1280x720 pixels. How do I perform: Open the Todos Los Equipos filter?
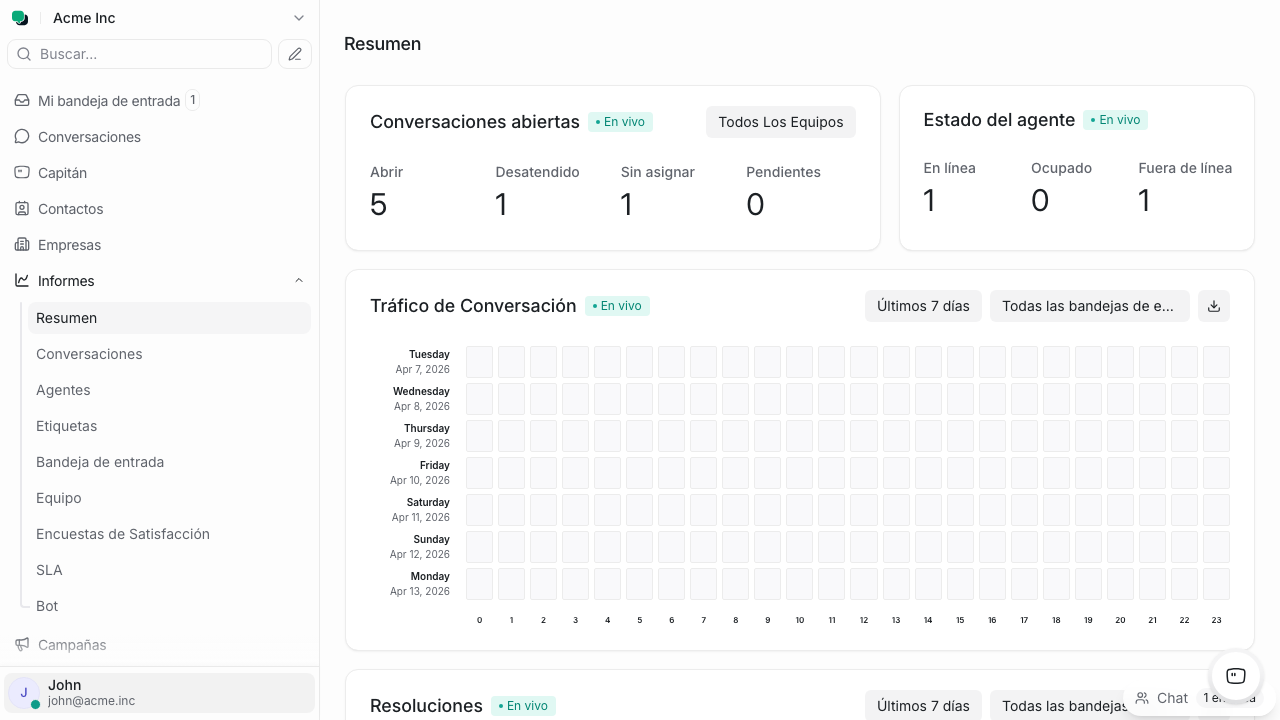pyautogui.click(x=780, y=122)
